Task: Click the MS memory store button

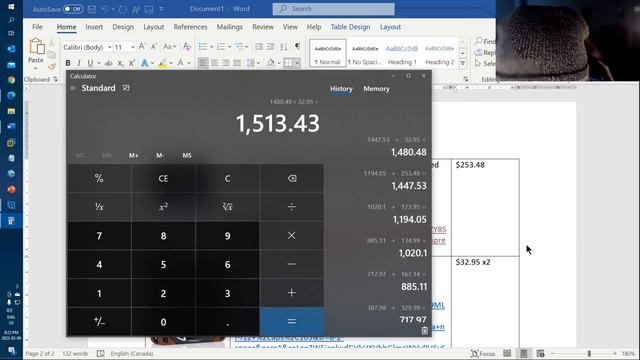Action: coord(187,156)
